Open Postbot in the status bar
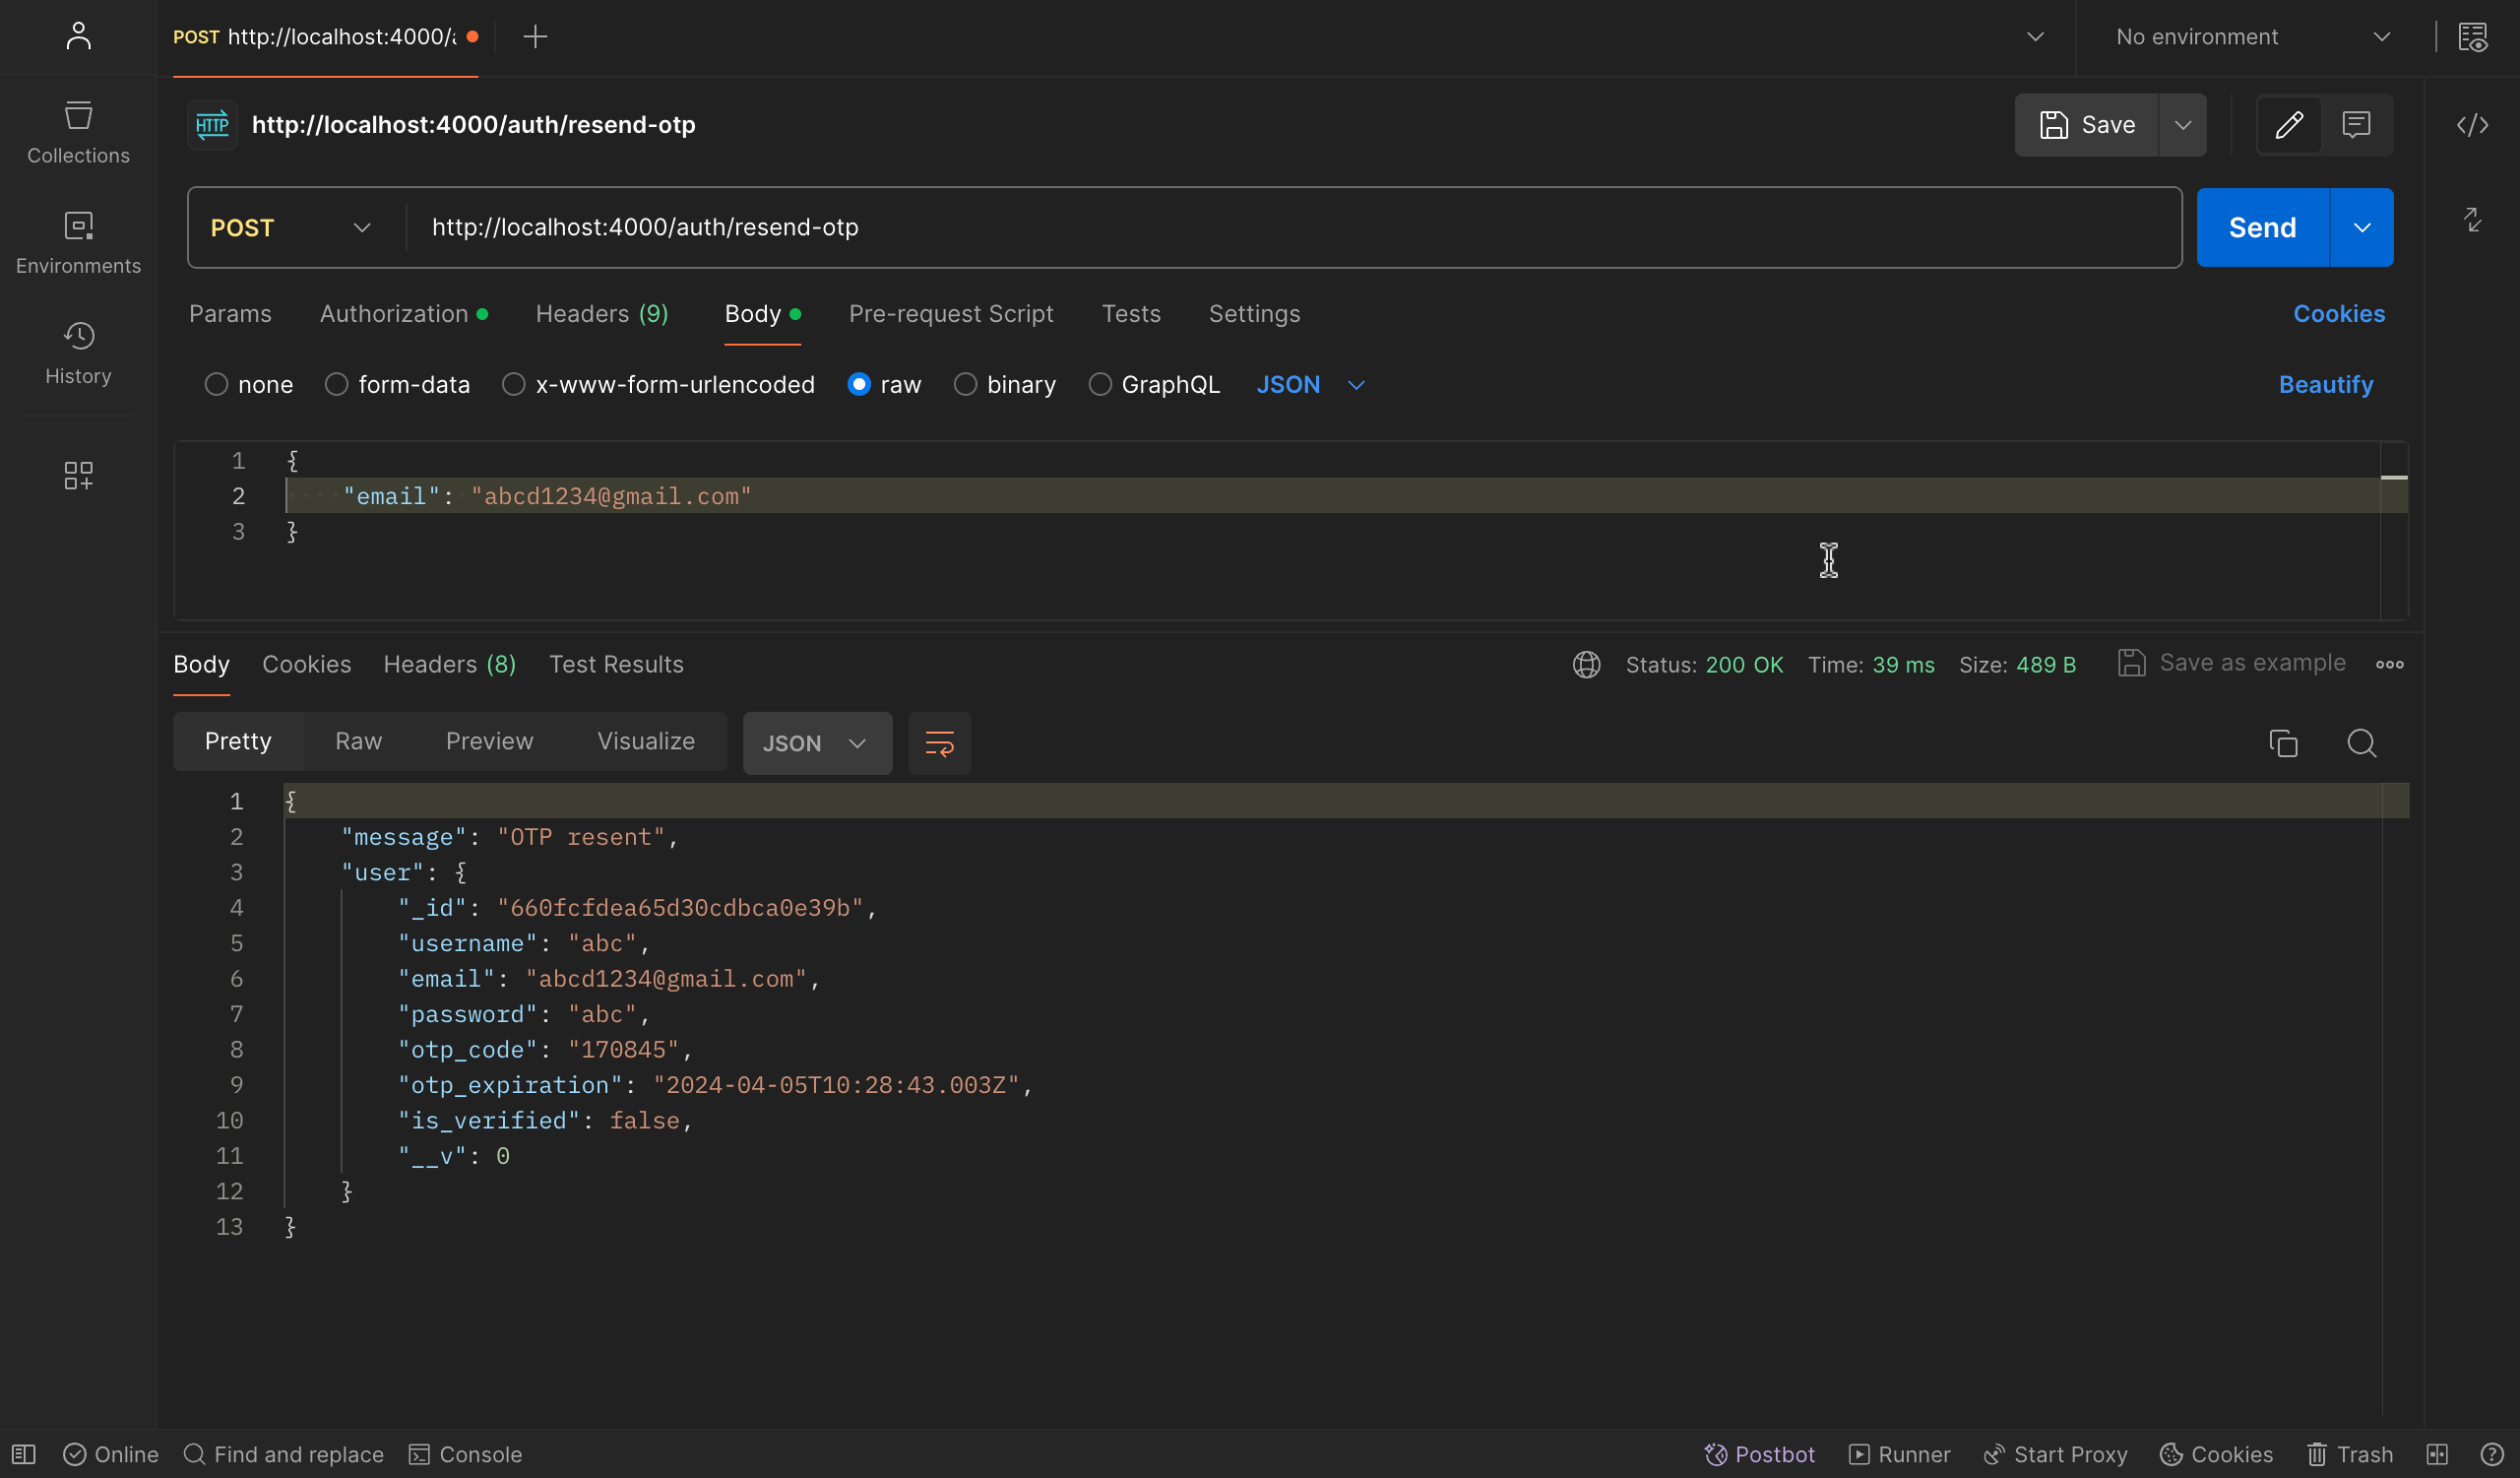The height and width of the screenshot is (1478, 2520). (1759, 1454)
